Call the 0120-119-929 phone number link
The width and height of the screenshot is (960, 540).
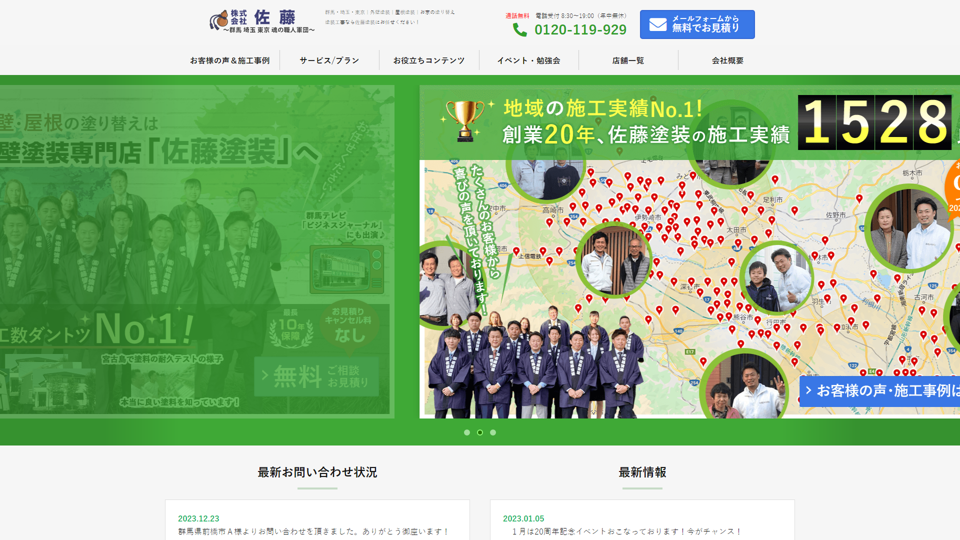coord(580,30)
